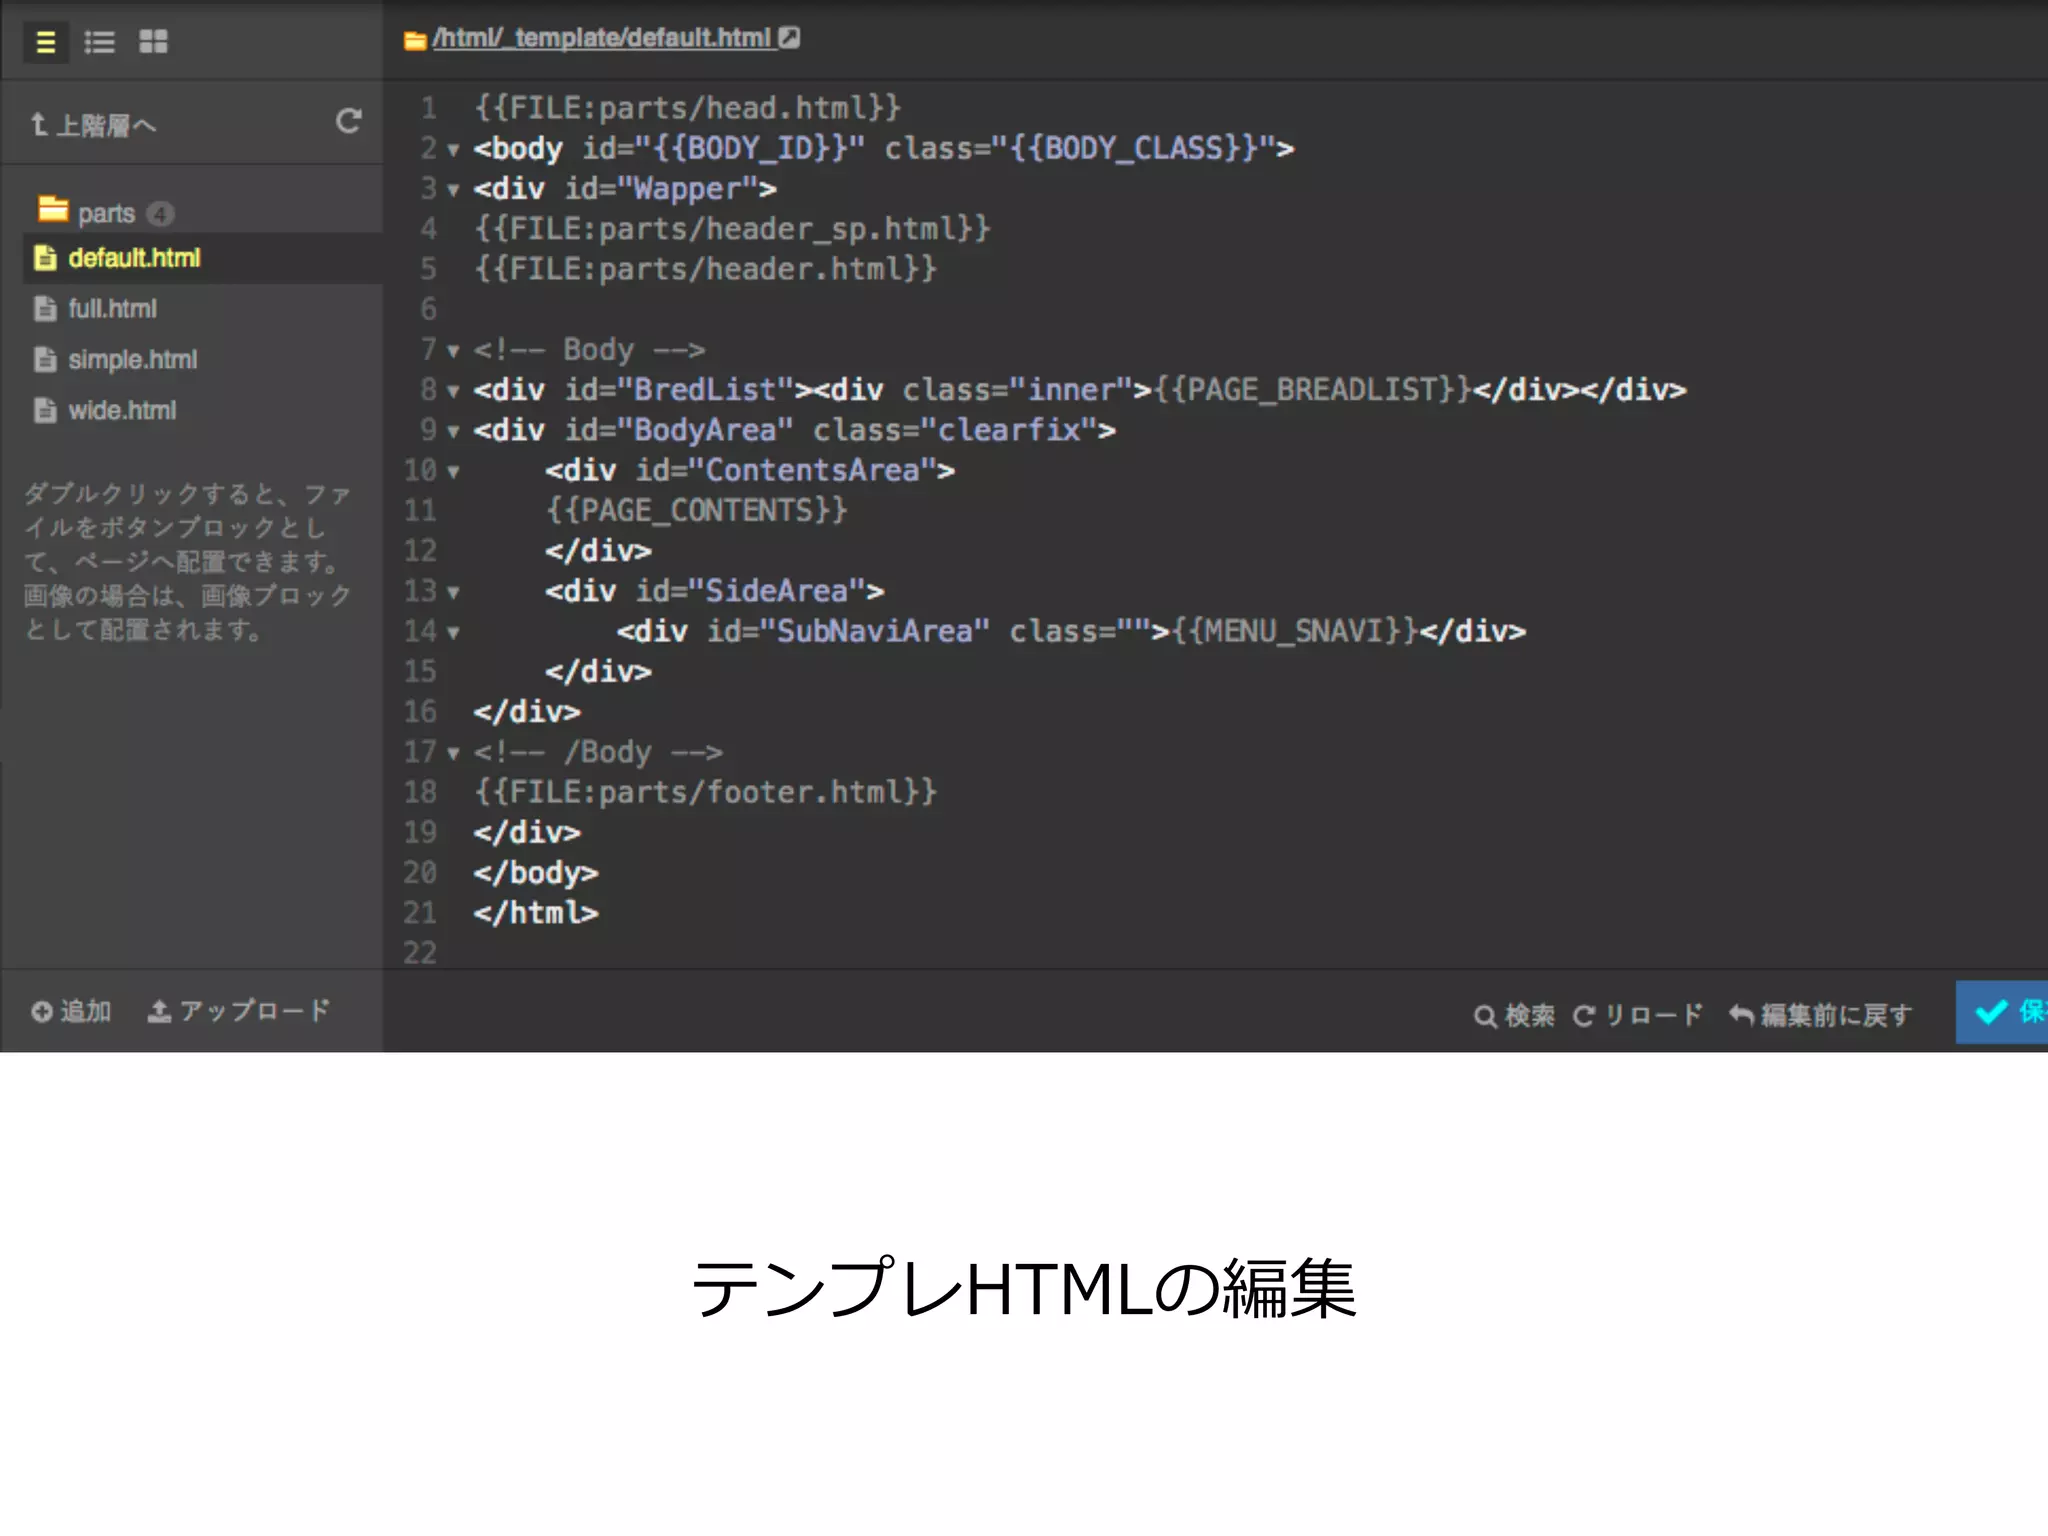
Task: Click the blue save button with checkmark
Action: pos(2002,1012)
